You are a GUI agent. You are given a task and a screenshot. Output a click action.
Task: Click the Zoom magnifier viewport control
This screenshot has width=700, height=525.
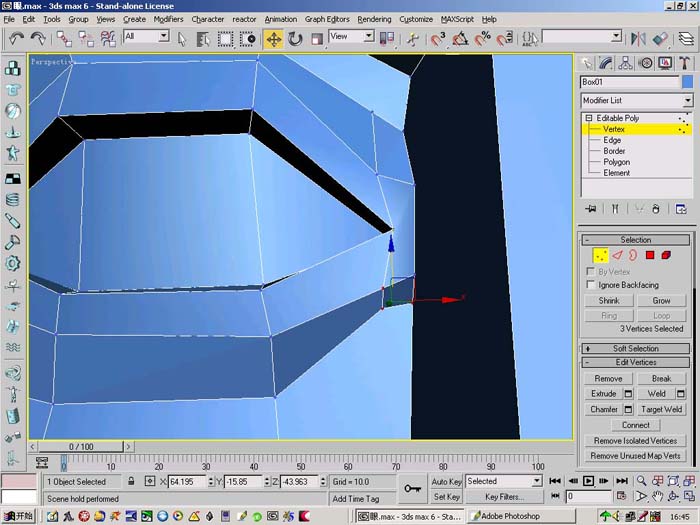tap(642, 481)
